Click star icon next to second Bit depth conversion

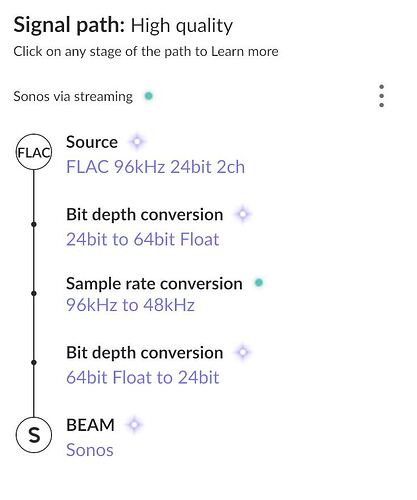tap(243, 352)
